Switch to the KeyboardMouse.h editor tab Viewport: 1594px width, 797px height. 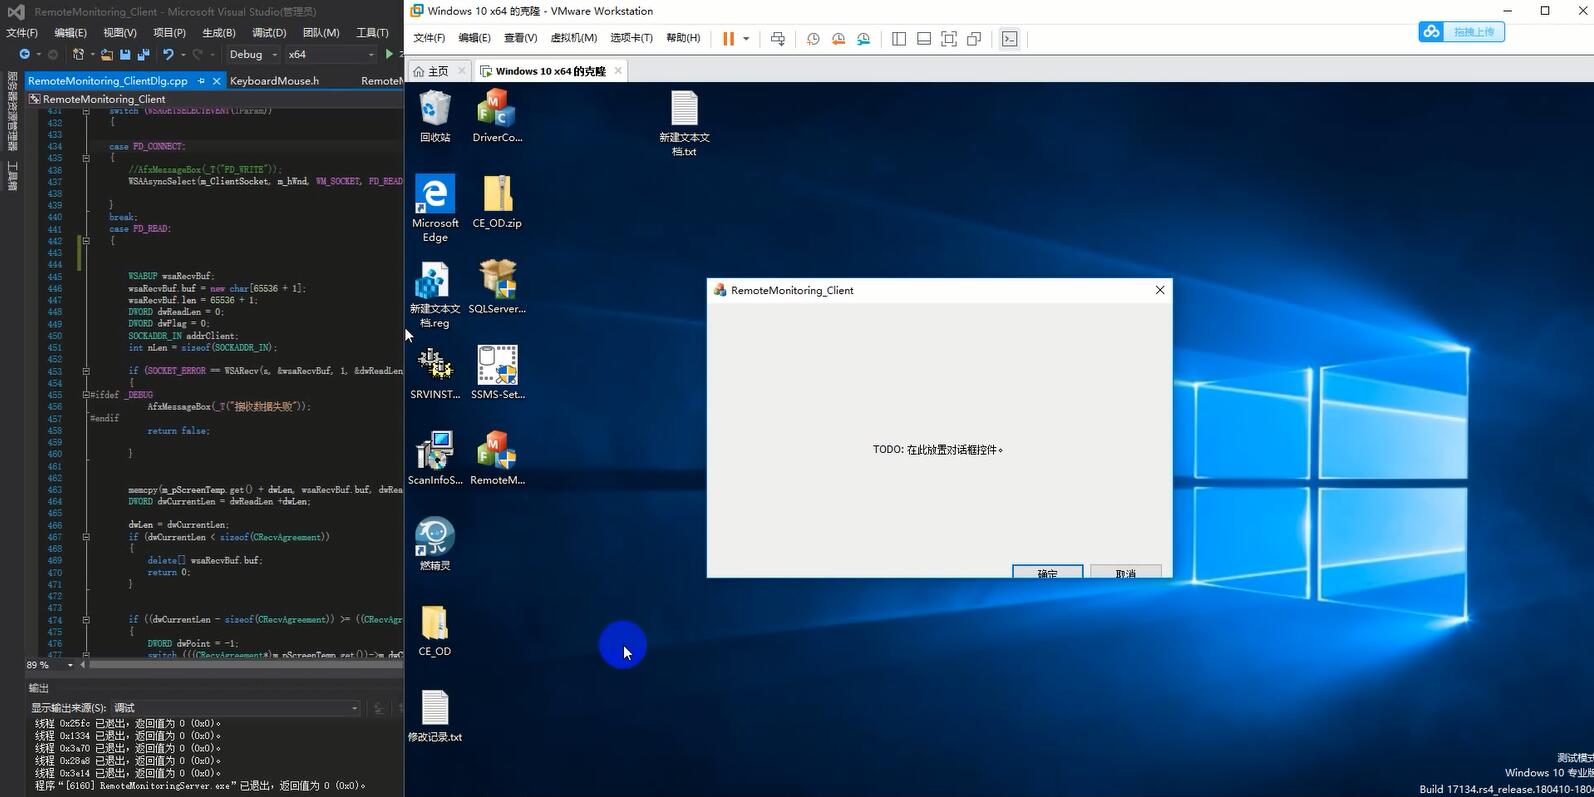pos(275,81)
